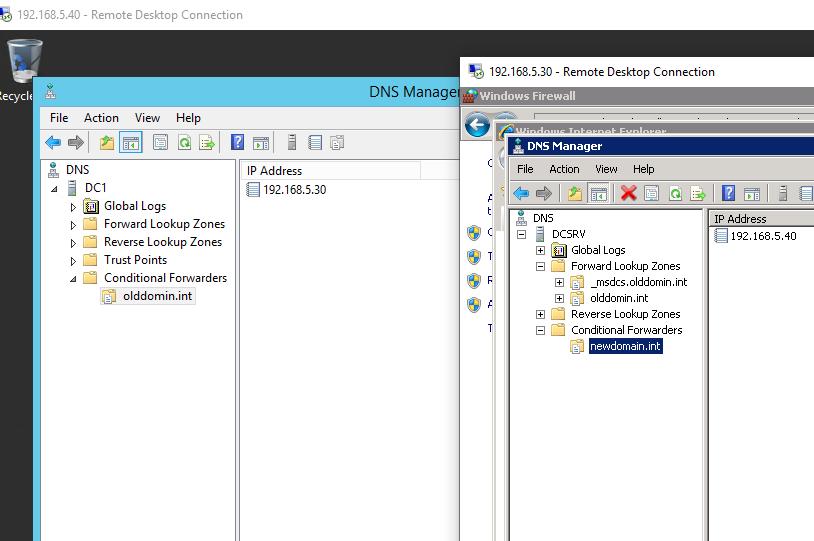Image resolution: width=814 pixels, height=541 pixels.
Task: Click Export List icon in DC1 toolbar
Action: (207, 143)
